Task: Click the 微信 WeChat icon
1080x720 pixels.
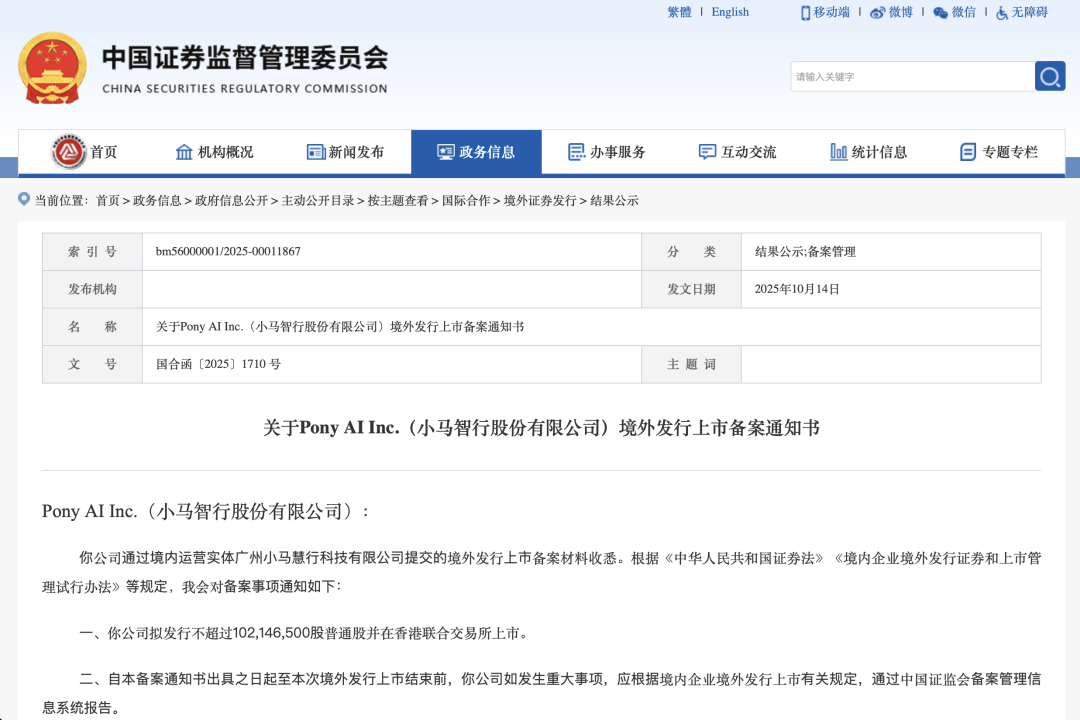Action: (940, 12)
